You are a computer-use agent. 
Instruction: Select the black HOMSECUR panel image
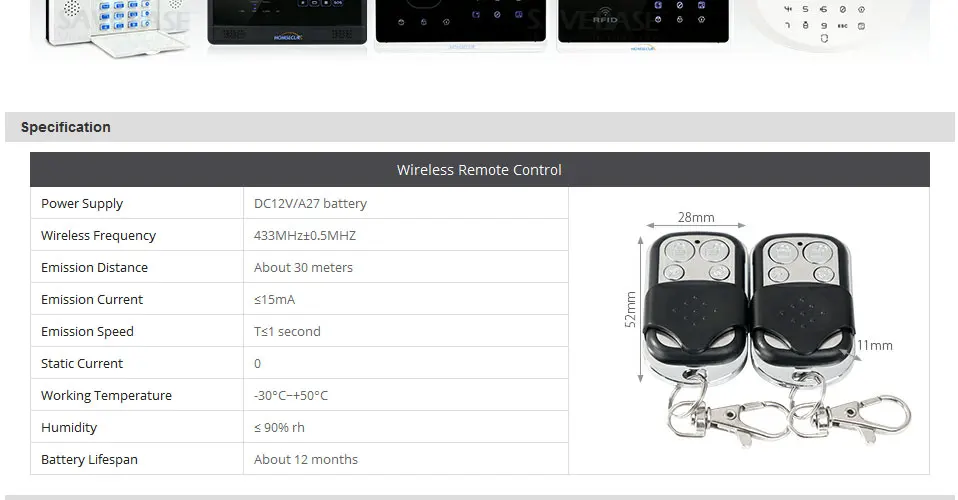pyautogui.click(x=287, y=23)
